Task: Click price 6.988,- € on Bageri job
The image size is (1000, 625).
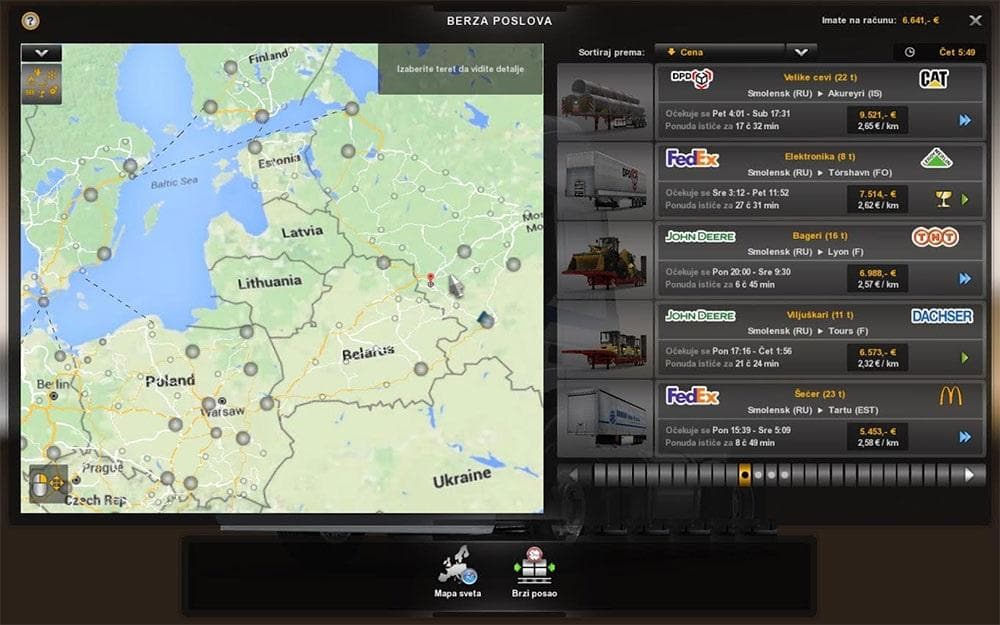Action: pyautogui.click(x=877, y=273)
